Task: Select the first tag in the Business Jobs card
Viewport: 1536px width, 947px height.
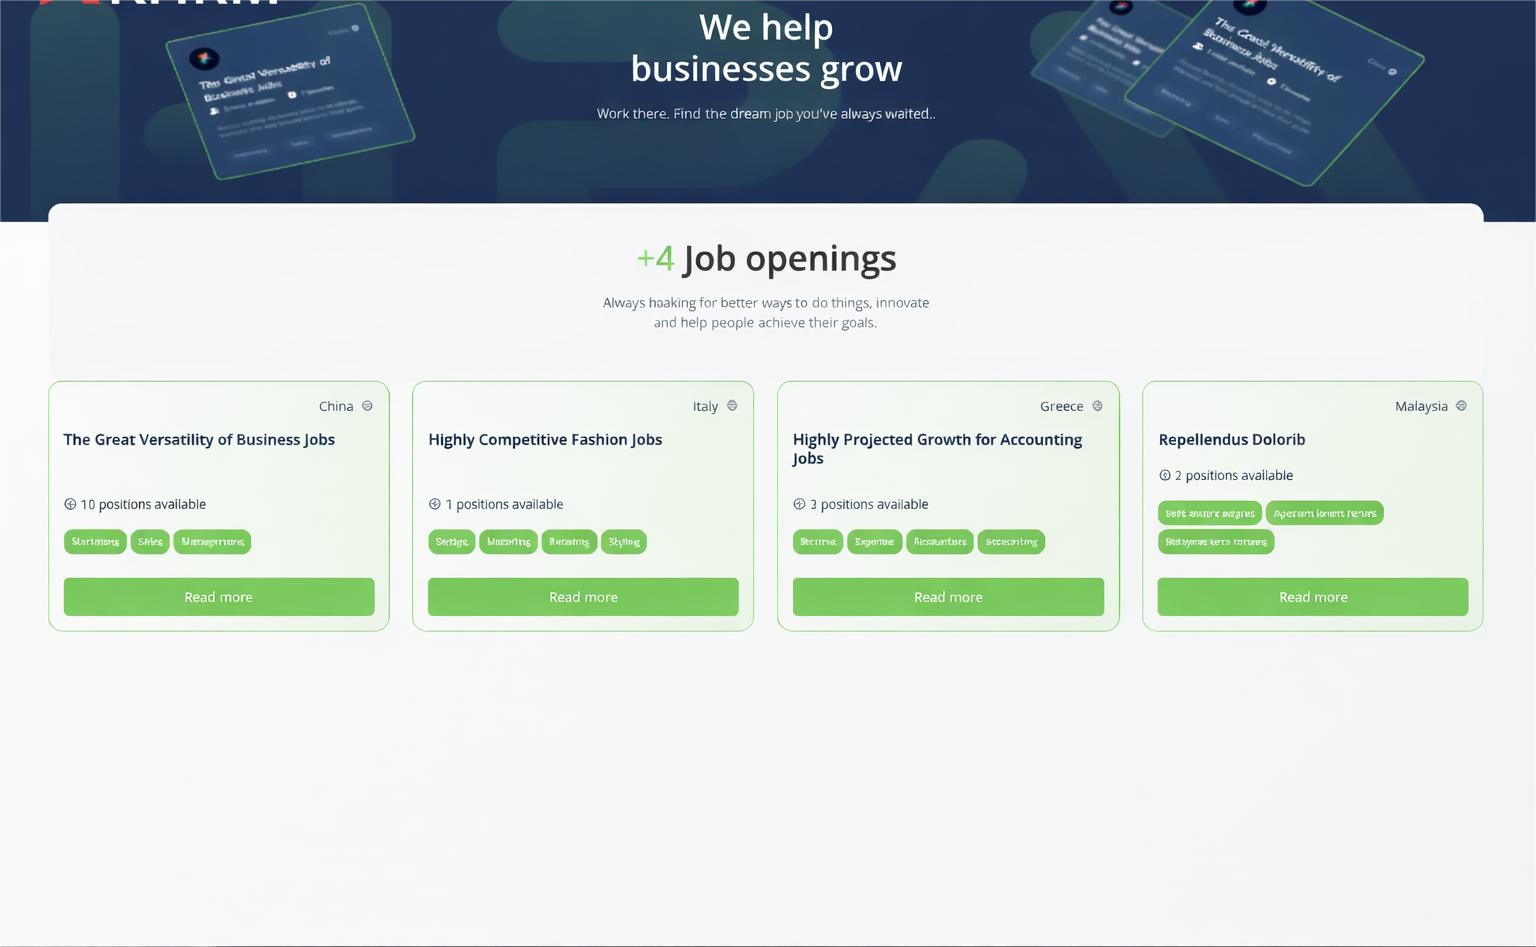Action: (x=95, y=542)
